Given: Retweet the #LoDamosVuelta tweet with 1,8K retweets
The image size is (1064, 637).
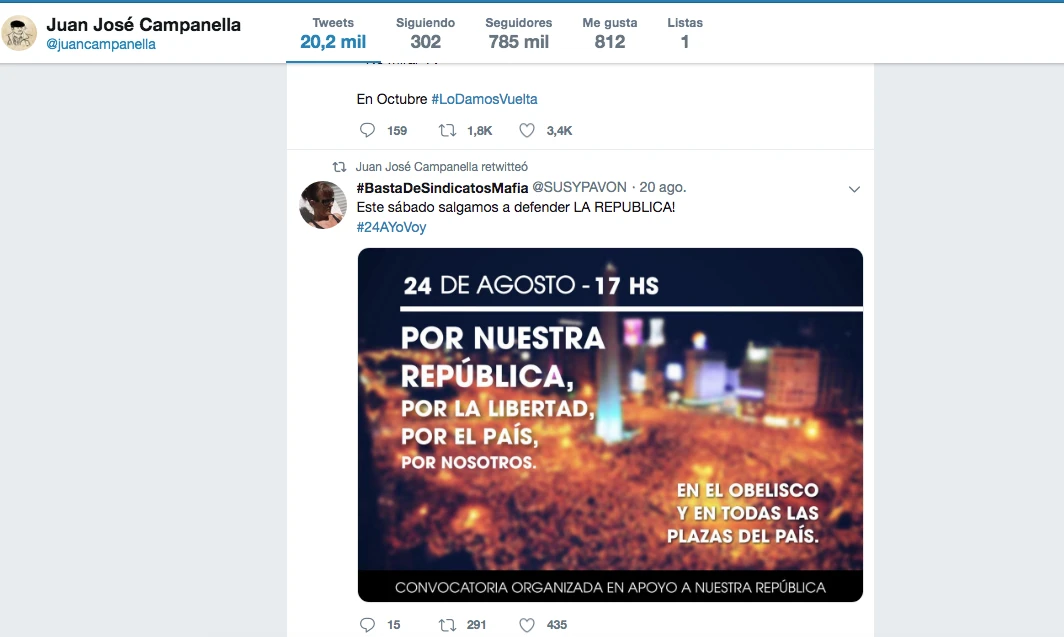Looking at the screenshot, I should point(447,130).
